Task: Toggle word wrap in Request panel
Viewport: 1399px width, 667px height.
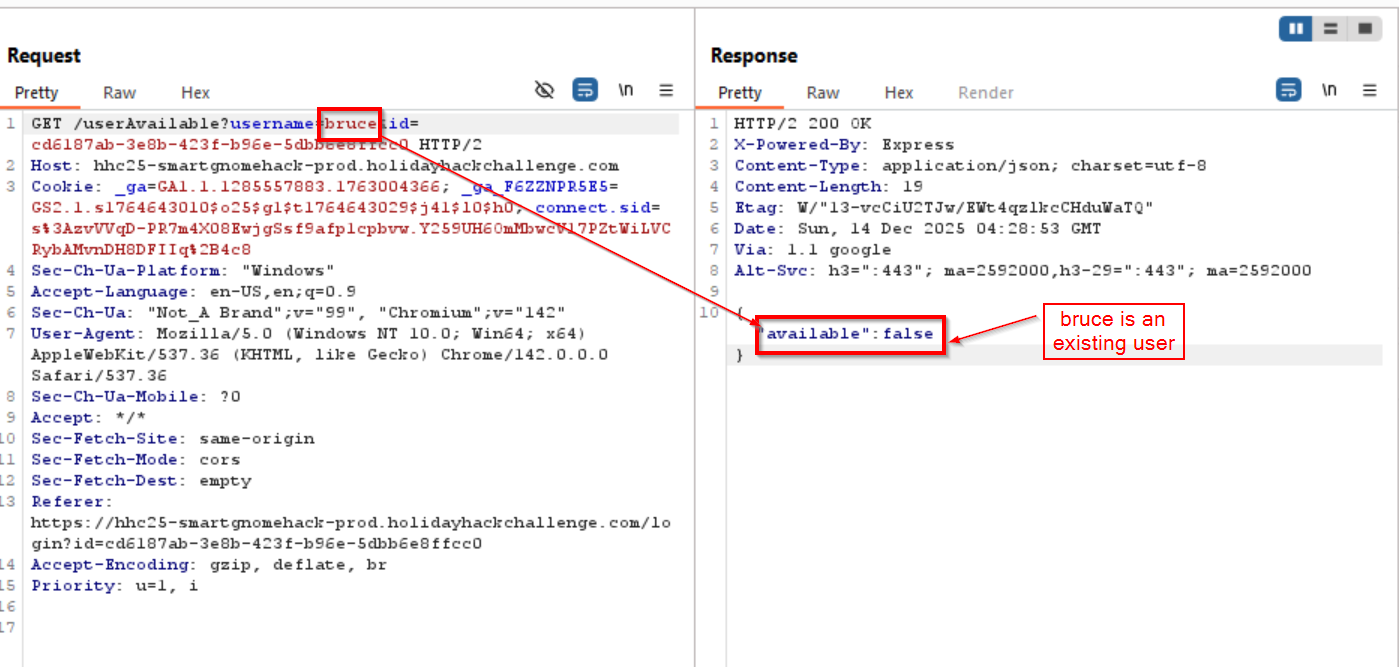Action: [585, 91]
